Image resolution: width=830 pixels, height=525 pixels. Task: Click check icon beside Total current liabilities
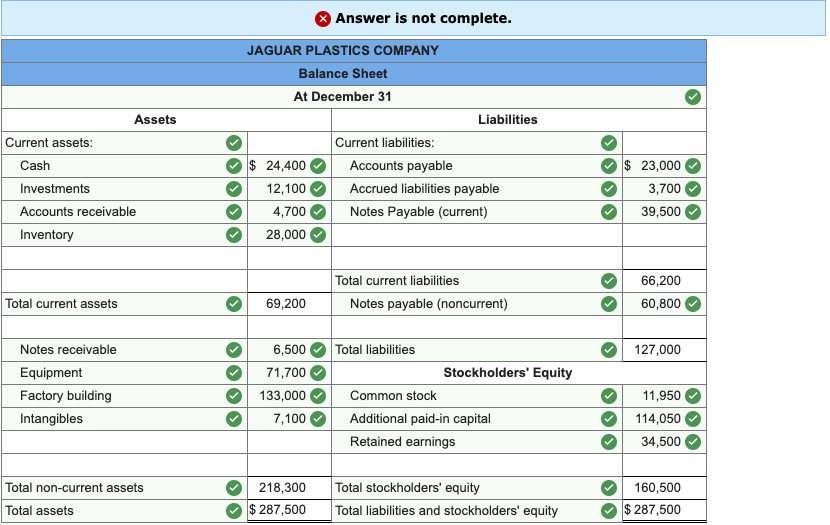tap(609, 280)
